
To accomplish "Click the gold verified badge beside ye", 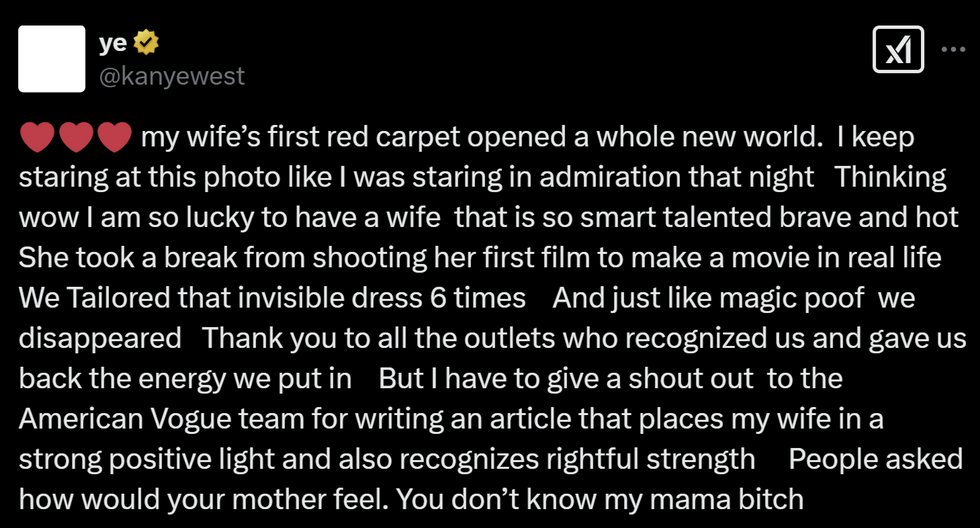I will pos(146,42).
